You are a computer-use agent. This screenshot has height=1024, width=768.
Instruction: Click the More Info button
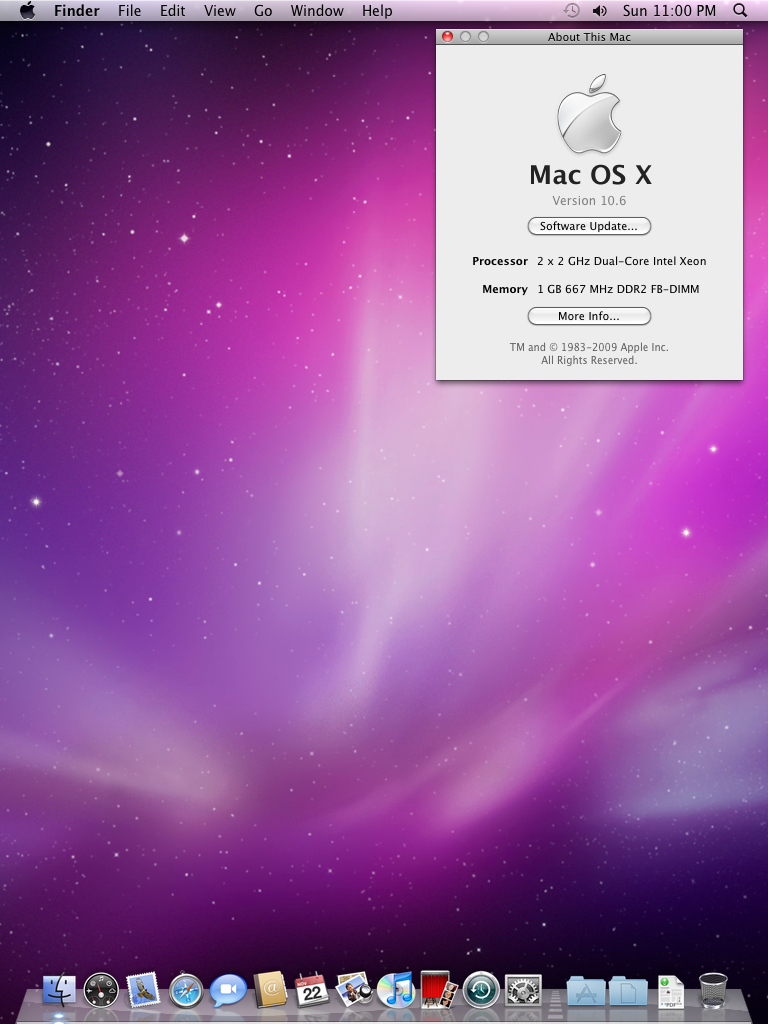[589, 316]
